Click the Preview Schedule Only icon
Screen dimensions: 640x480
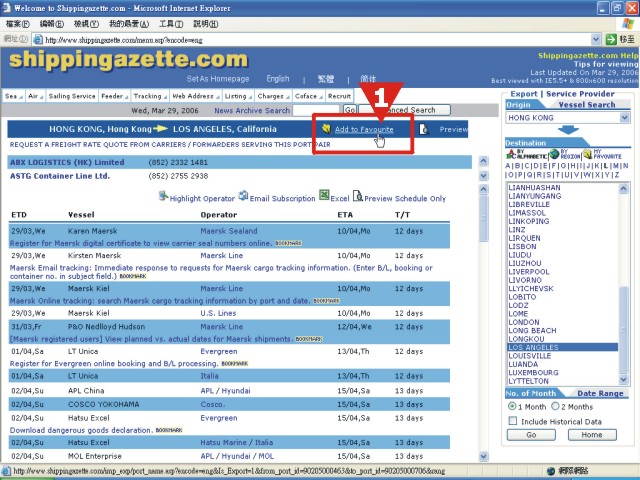click(358, 196)
